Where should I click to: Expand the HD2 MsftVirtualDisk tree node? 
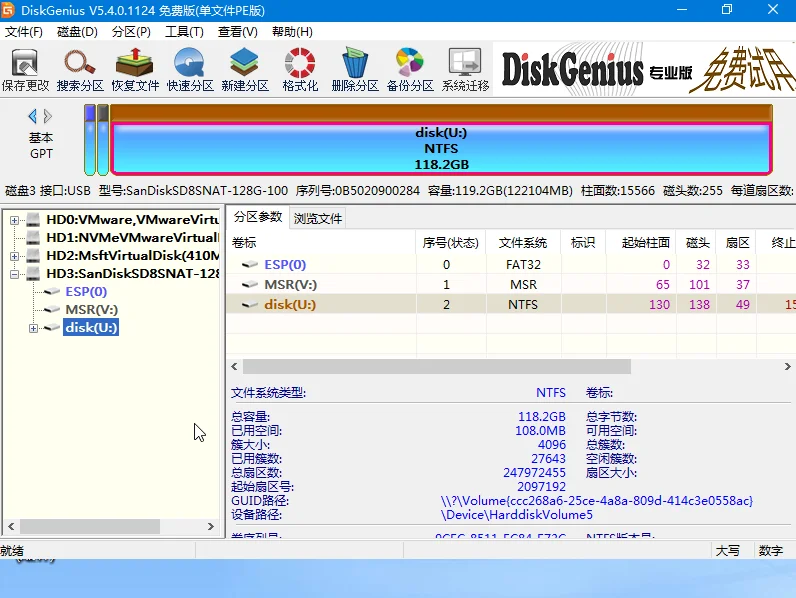tap(14, 256)
